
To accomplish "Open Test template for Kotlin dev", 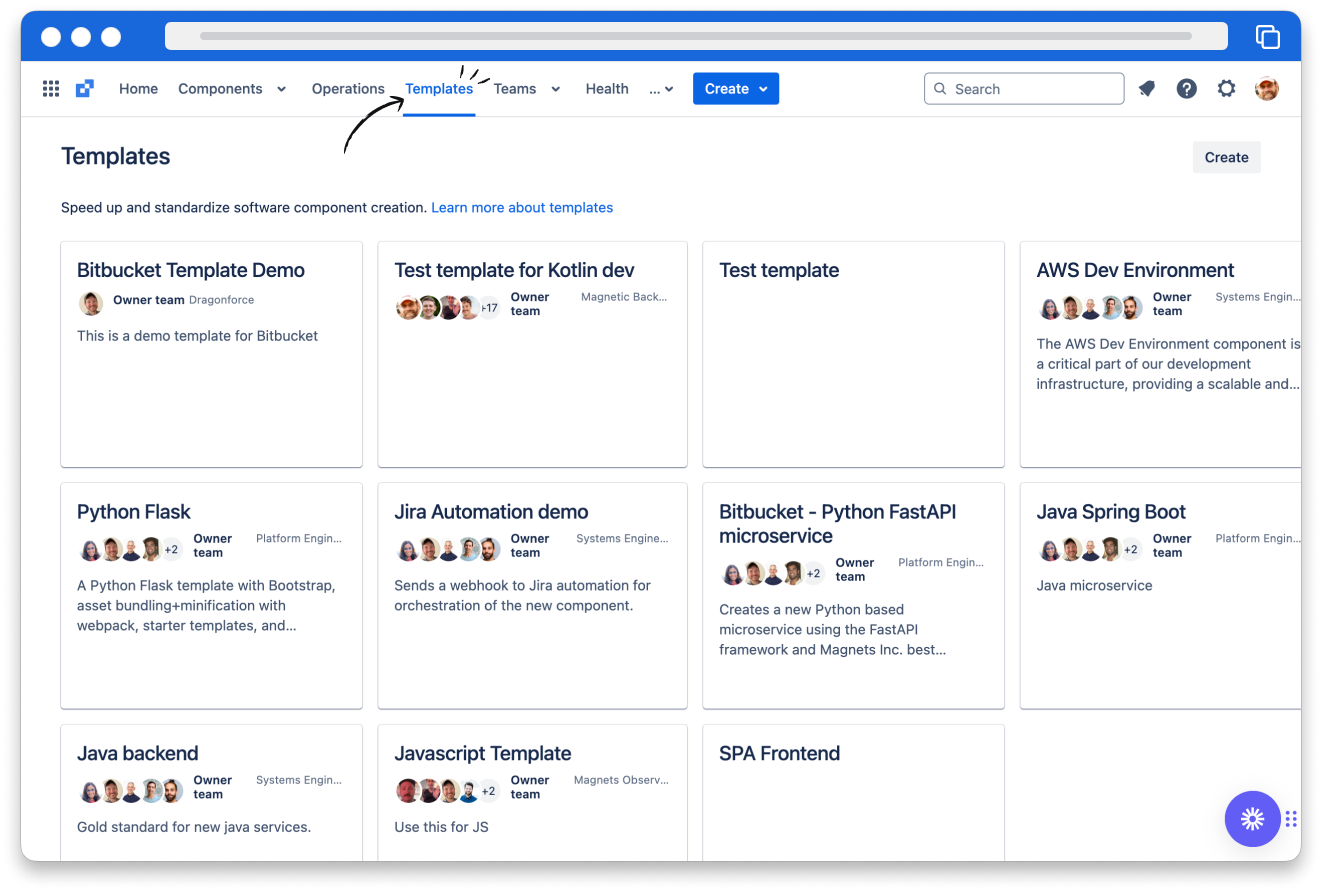I will click(514, 270).
